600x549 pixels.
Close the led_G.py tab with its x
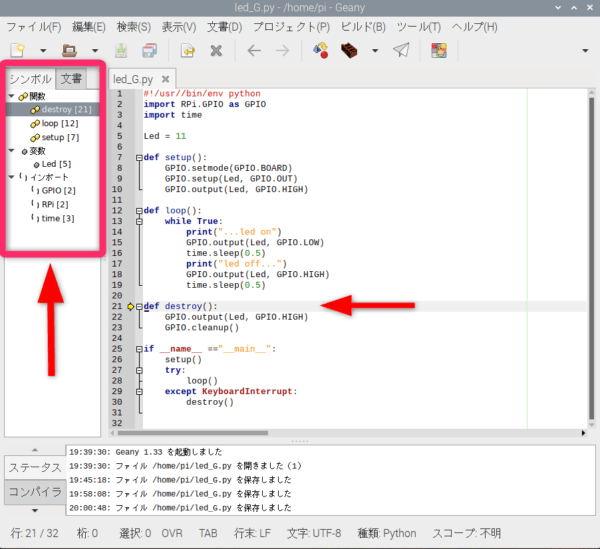(x=165, y=79)
